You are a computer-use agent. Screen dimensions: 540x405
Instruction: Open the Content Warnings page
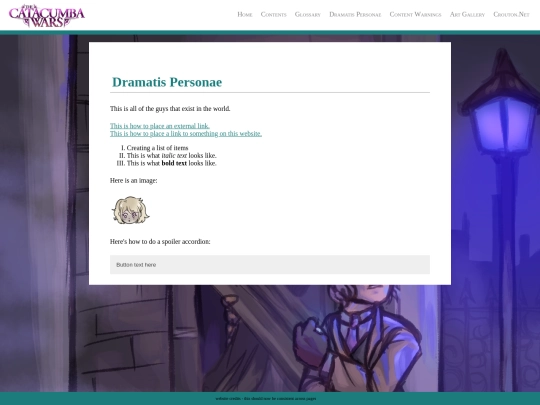point(415,14)
